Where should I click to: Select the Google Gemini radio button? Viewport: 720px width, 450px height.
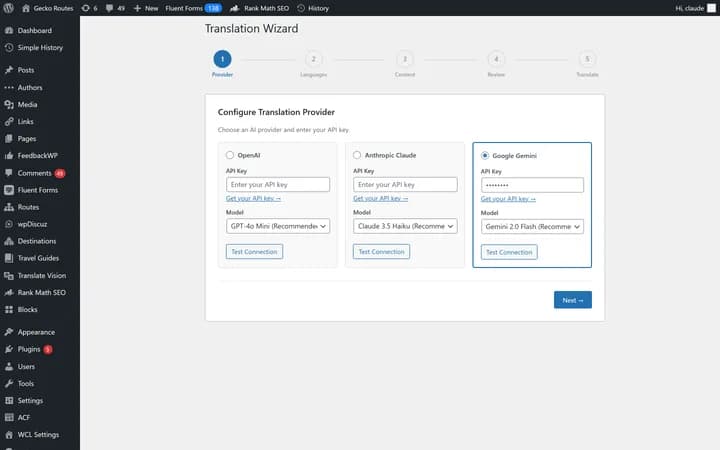484,156
